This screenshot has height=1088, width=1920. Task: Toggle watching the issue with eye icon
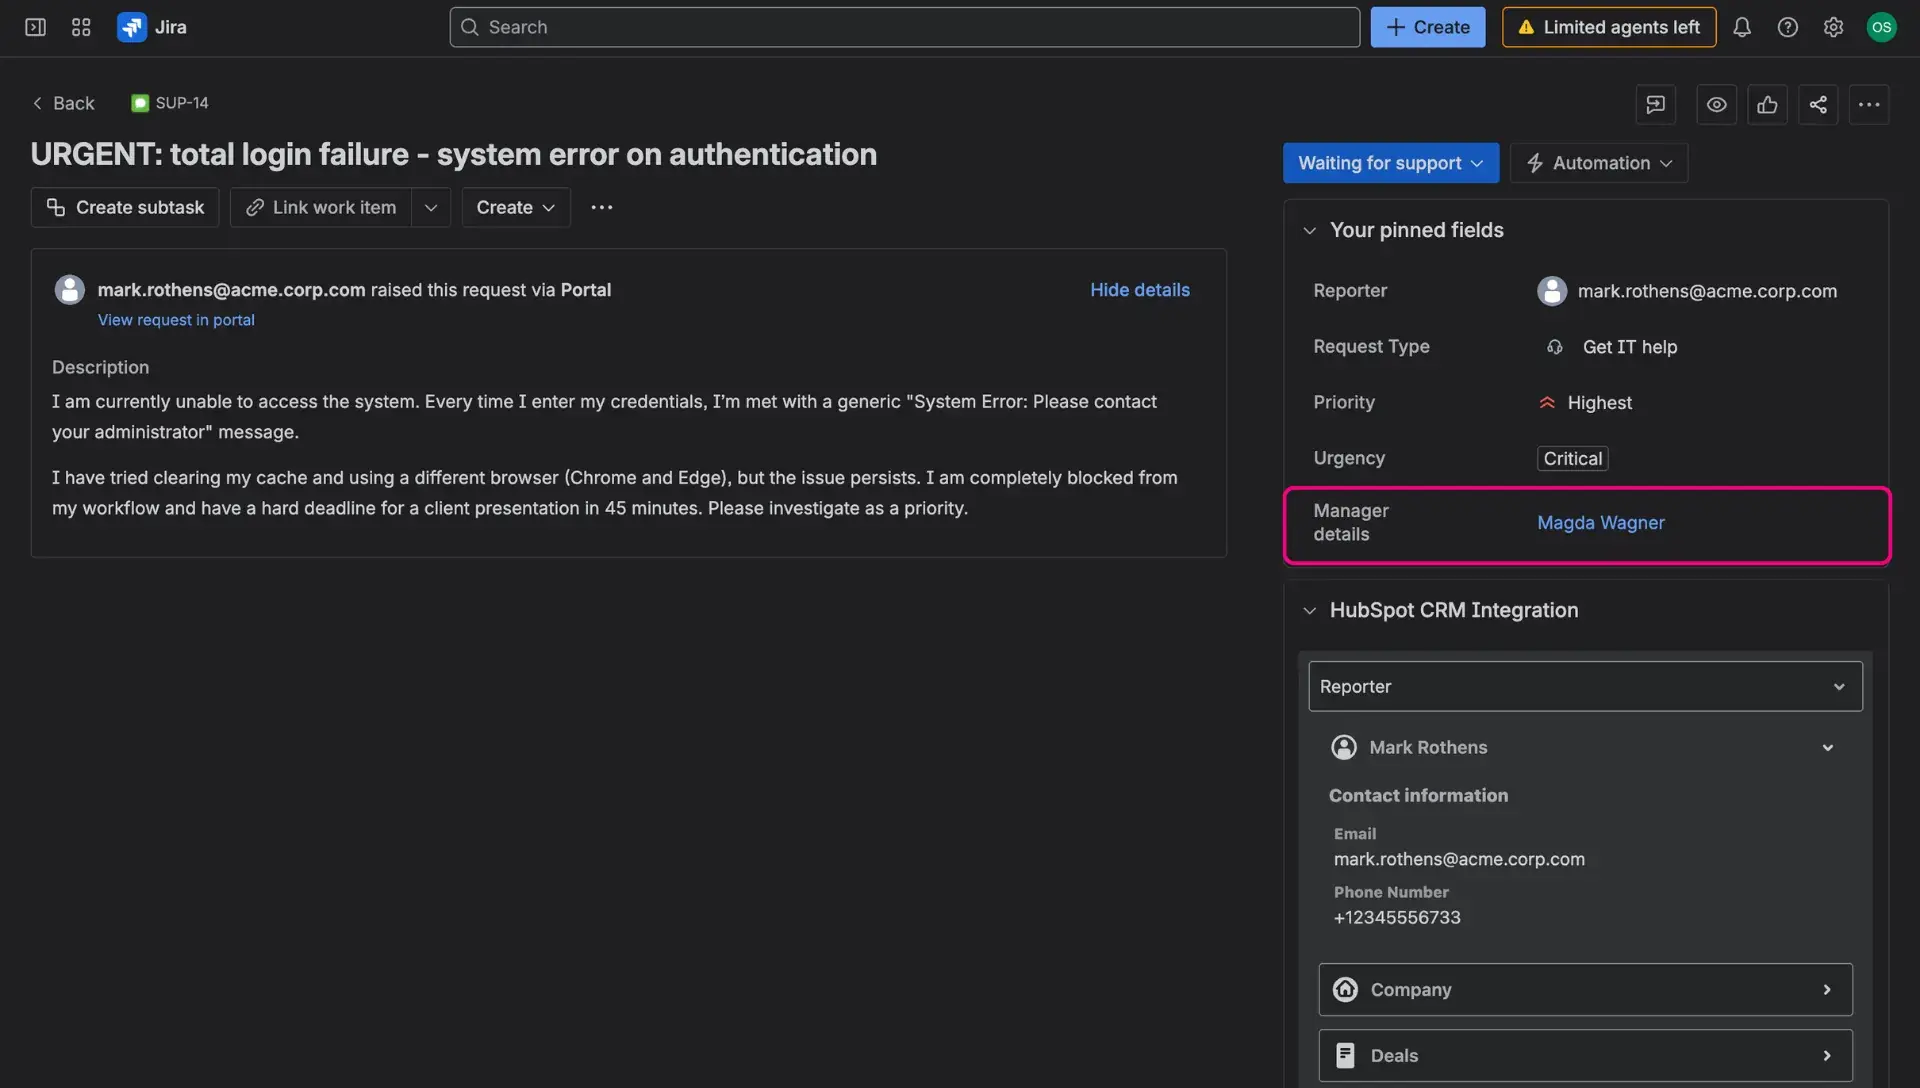click(1717, 104)
